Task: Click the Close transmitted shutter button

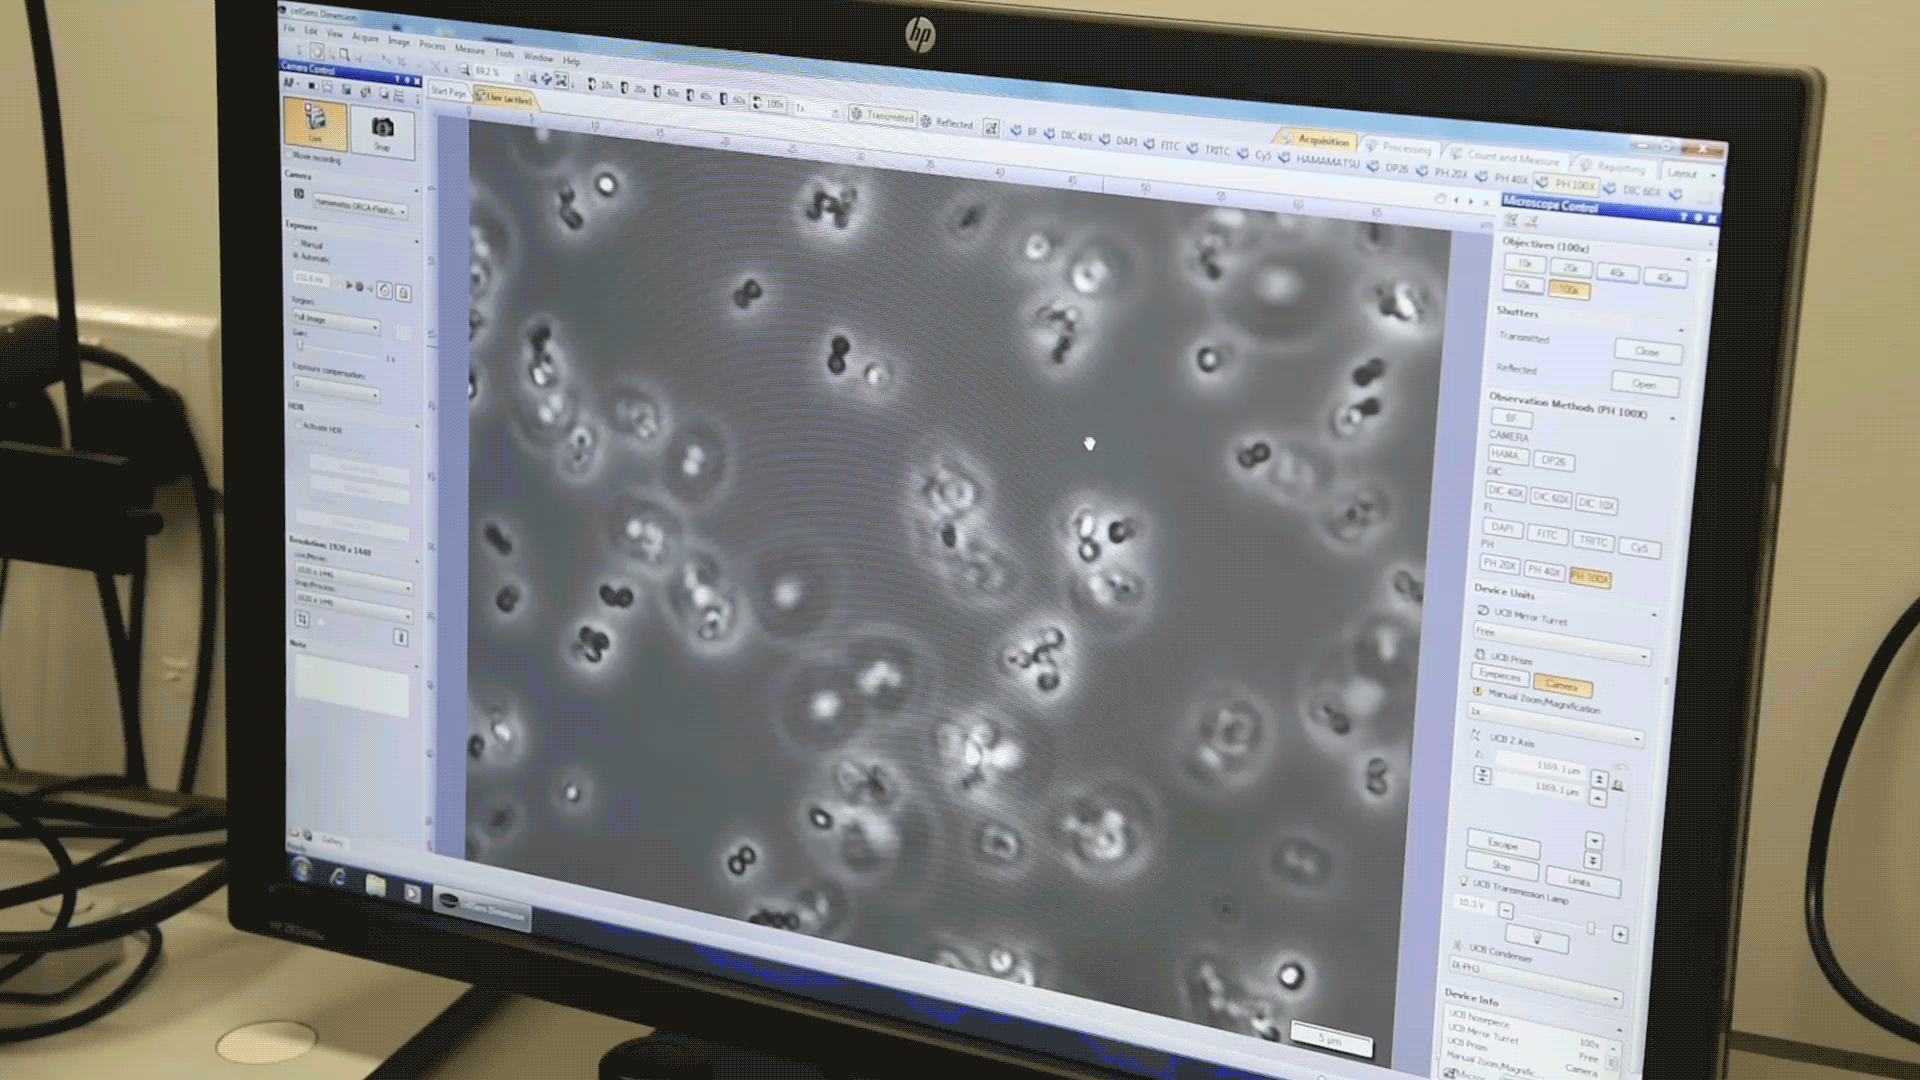Action: [x=1647, y=351]
